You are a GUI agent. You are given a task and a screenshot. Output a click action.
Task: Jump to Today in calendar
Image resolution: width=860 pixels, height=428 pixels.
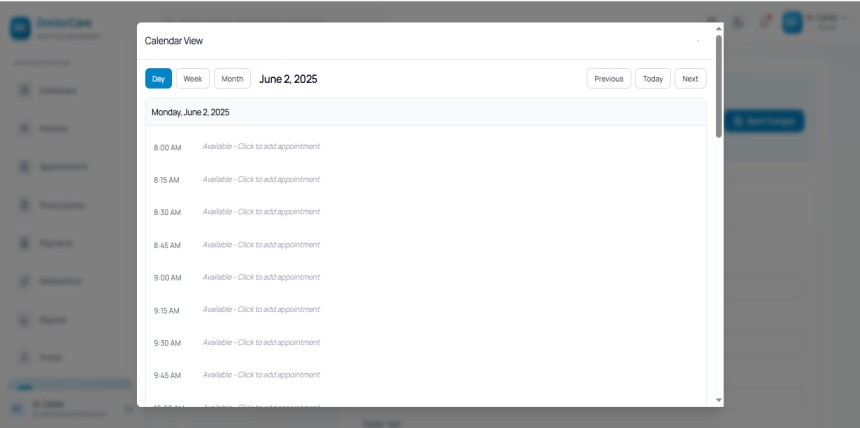[653, 78]
